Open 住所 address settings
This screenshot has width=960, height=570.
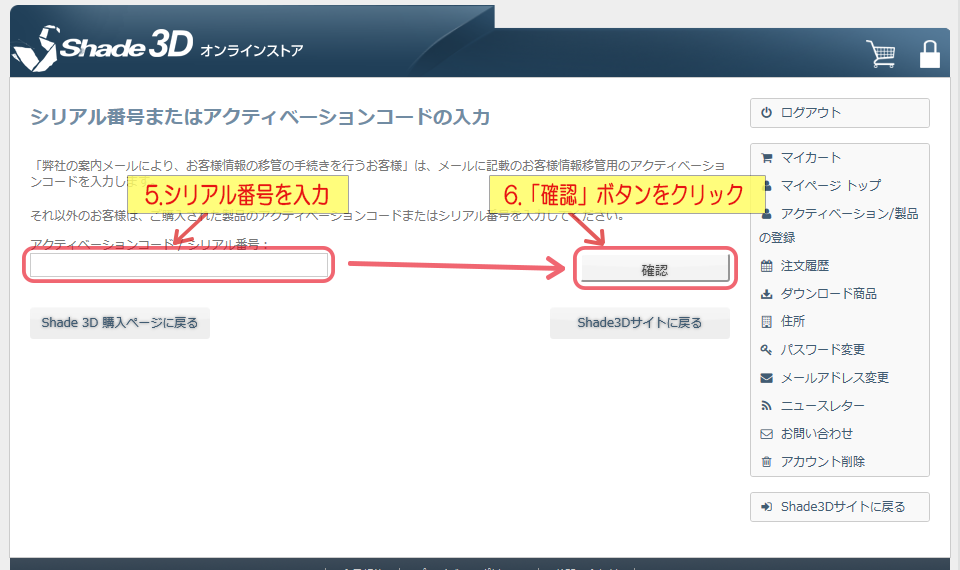tap(792, 322)
